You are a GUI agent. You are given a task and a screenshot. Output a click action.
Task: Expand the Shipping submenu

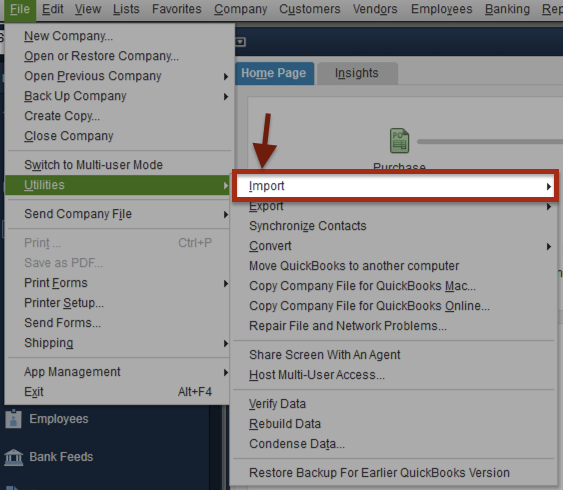117,343
